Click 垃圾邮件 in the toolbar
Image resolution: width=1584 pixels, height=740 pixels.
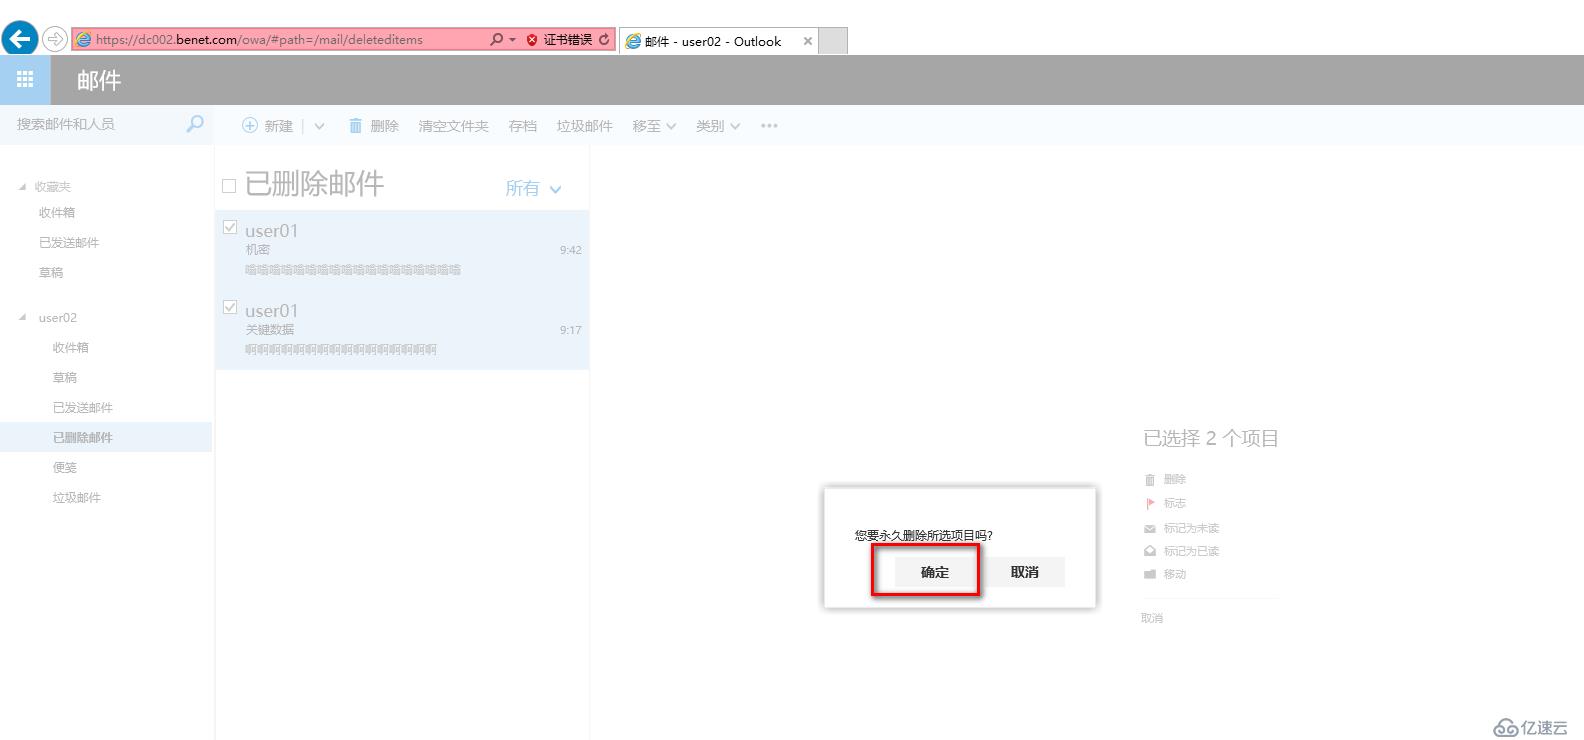pyautogui.click(x=584, y=126)
